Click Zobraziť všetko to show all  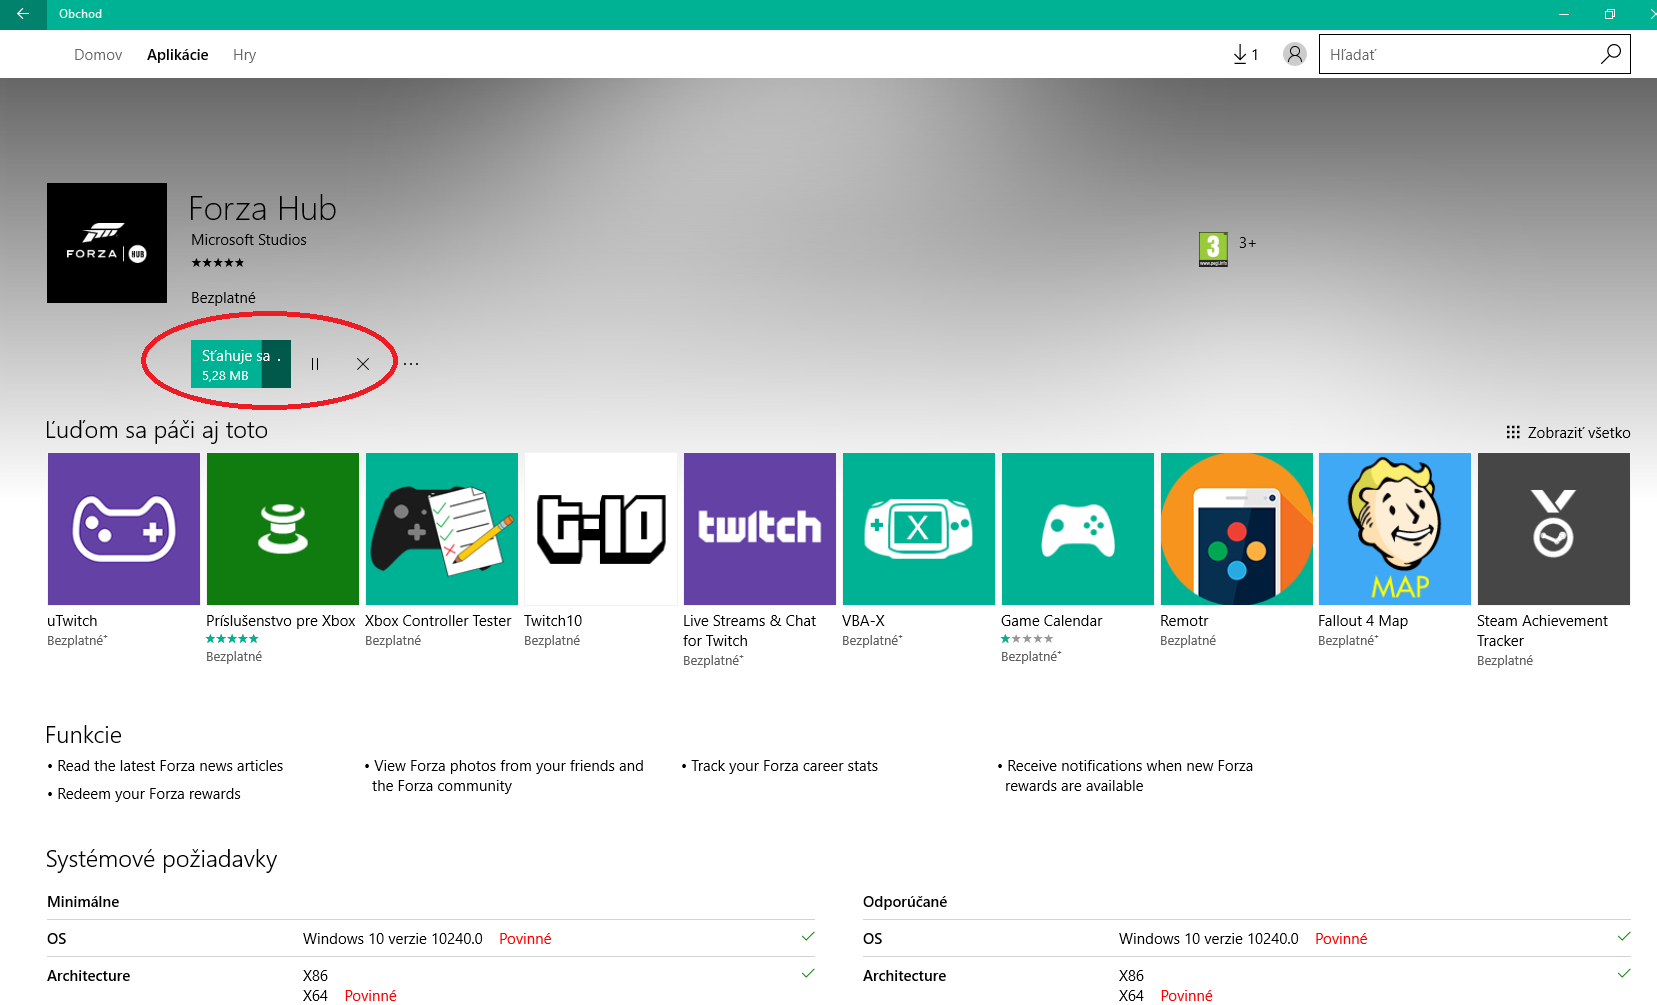[x=1568, y=433]
